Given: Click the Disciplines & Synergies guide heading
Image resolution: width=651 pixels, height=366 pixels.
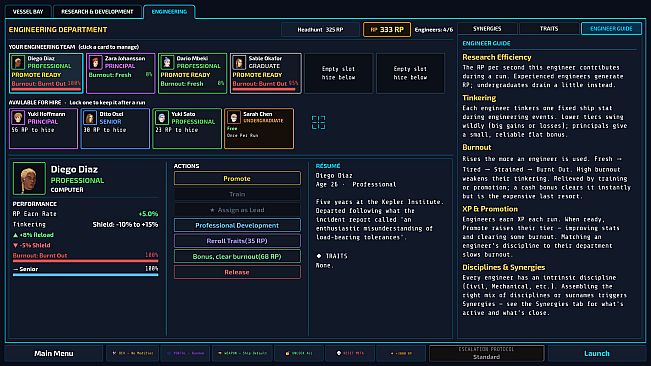Looking at the screenshot, I should click(504, 268).
